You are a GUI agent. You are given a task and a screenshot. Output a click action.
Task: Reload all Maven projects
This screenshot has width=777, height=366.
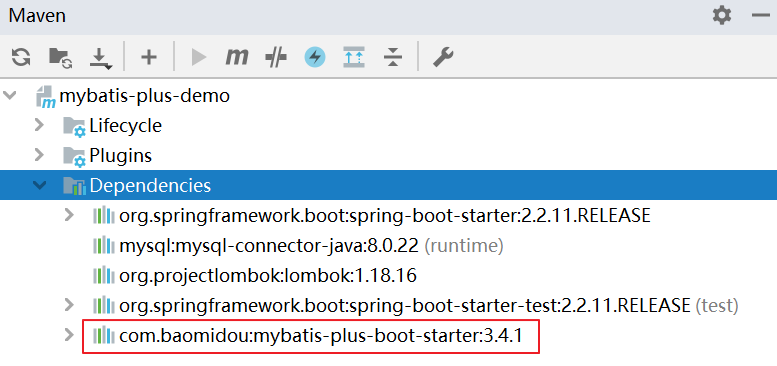pos(21,57)
